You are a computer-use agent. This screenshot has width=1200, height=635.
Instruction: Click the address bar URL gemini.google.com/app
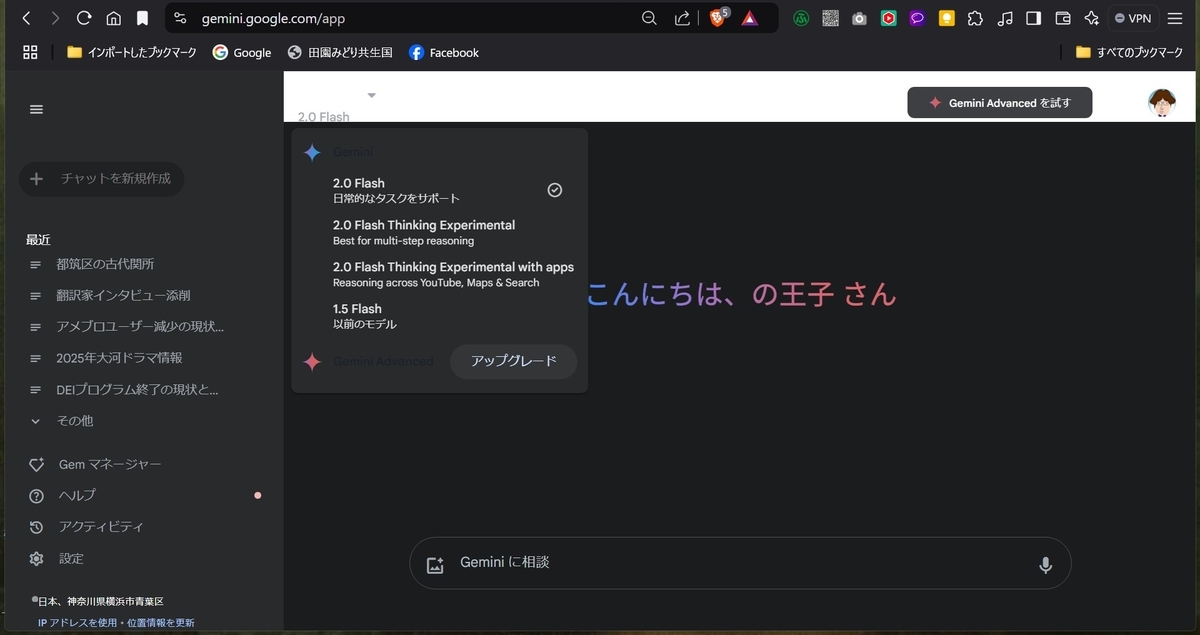(273, 18)
